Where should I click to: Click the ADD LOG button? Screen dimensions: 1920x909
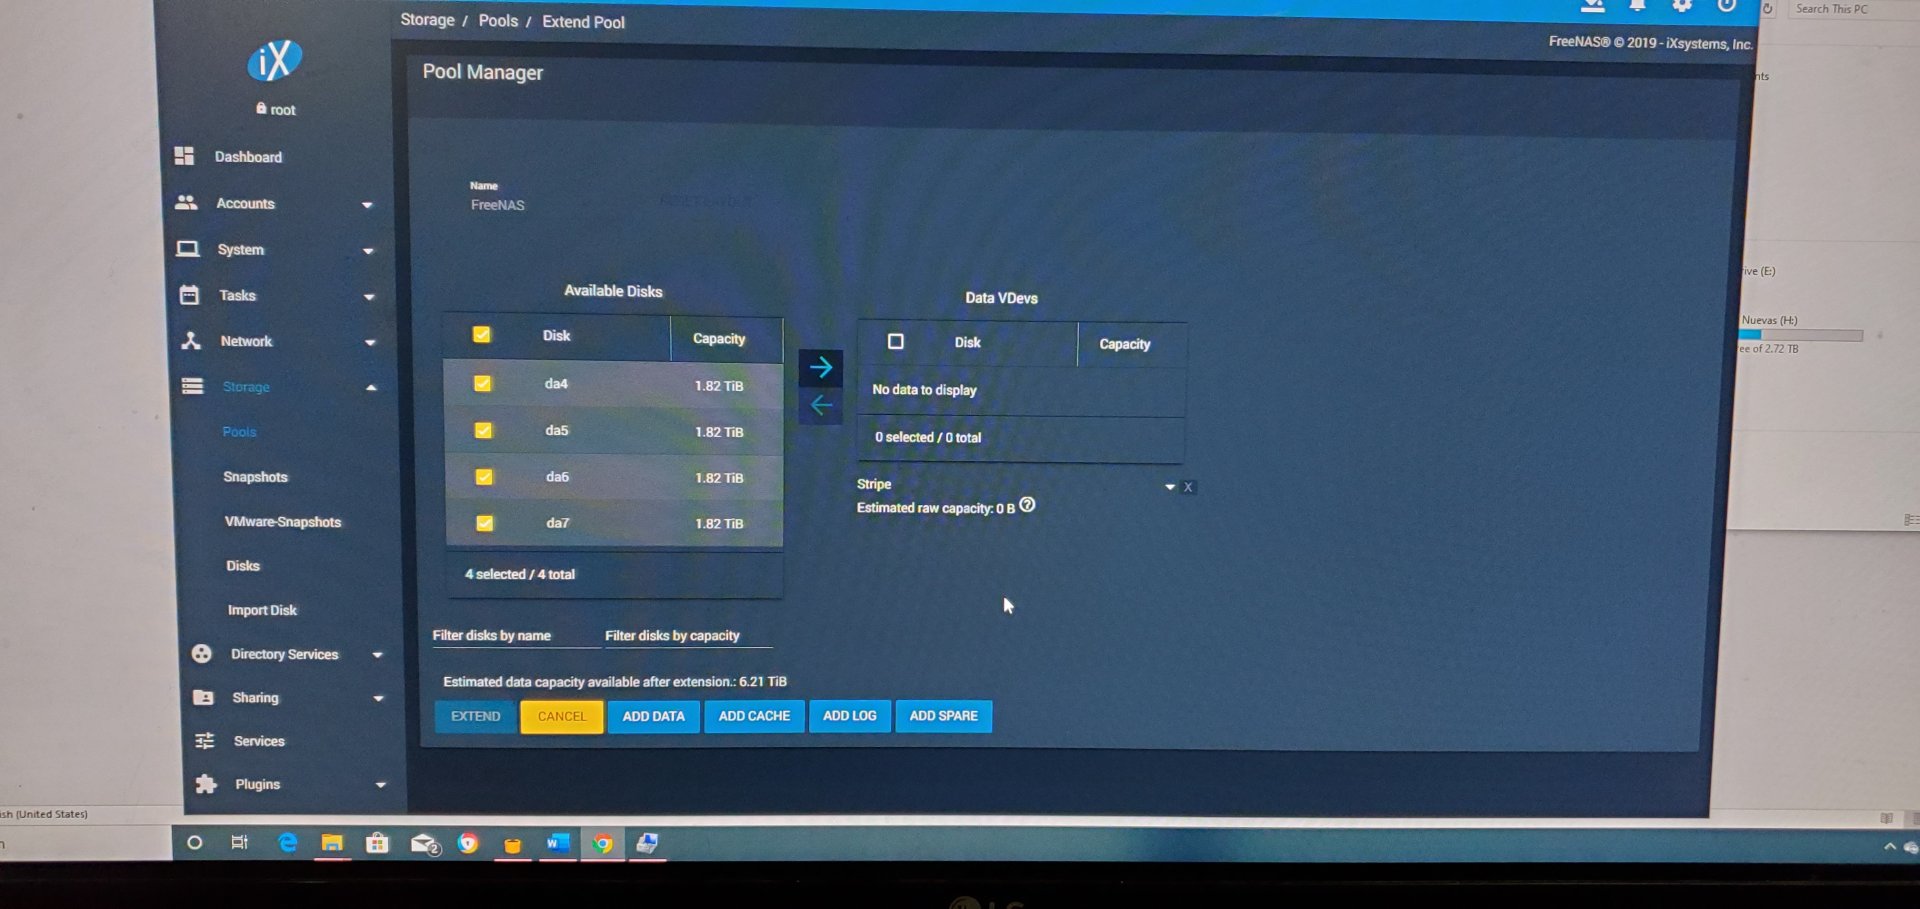849,716
